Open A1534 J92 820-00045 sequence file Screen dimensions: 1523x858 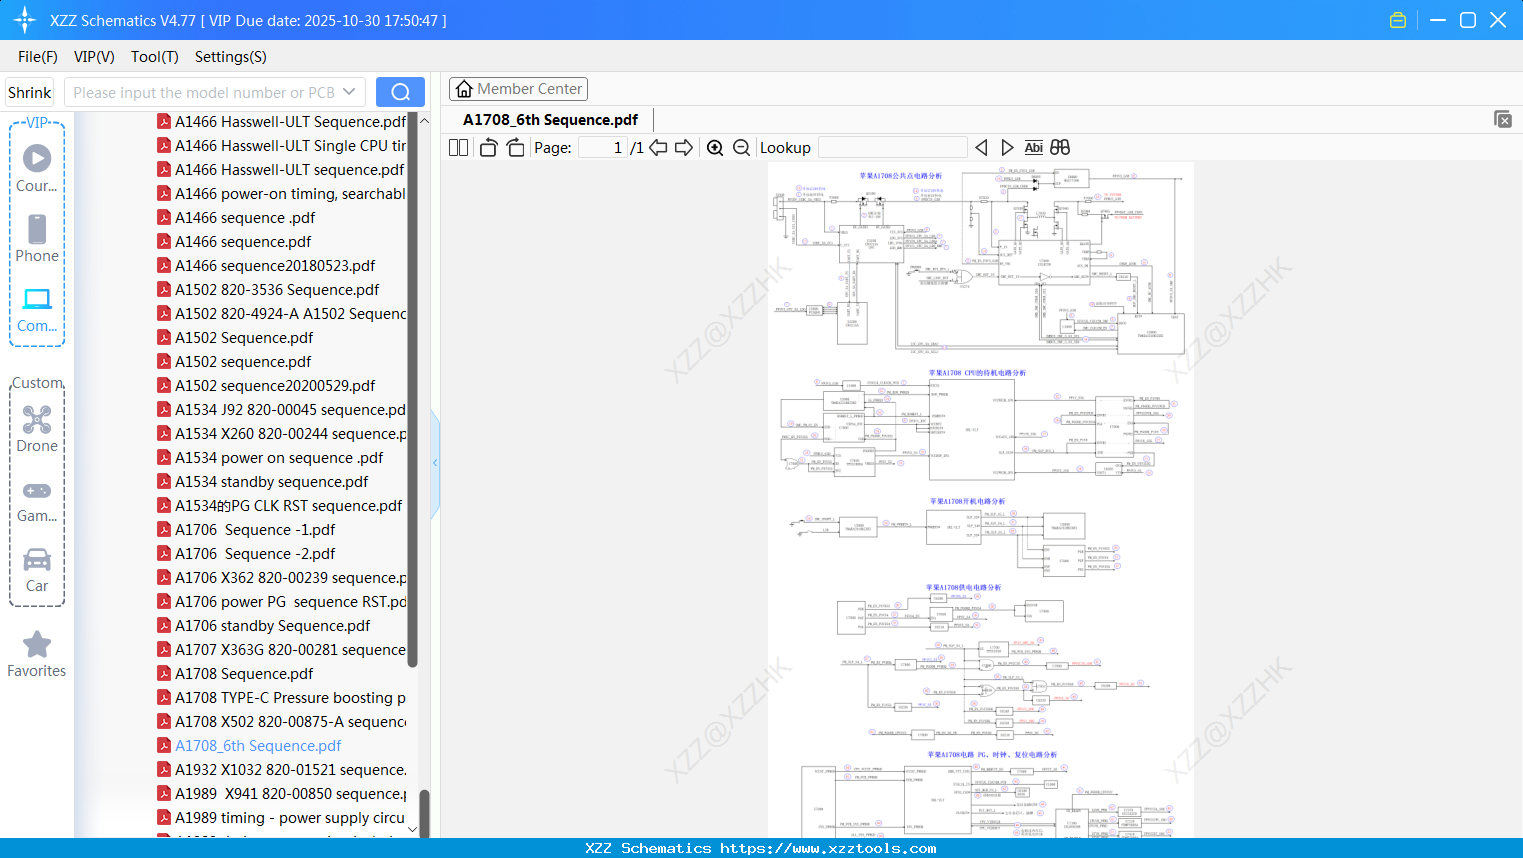tap(282, 410)
